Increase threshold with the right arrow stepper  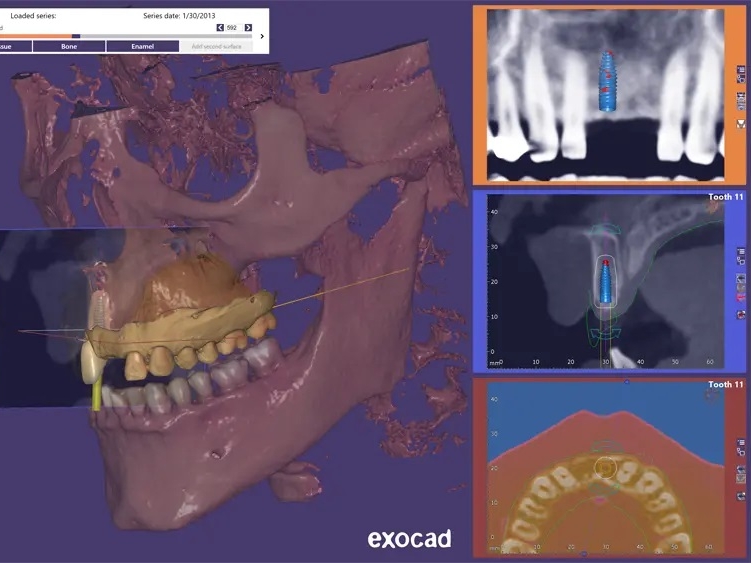tap(248, 28)
